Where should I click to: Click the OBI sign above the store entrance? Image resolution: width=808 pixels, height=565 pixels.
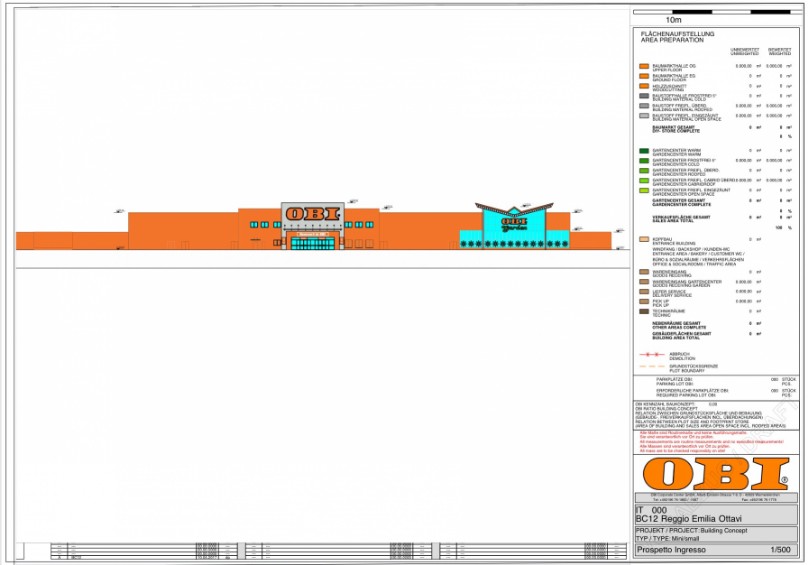click(312, 213)
